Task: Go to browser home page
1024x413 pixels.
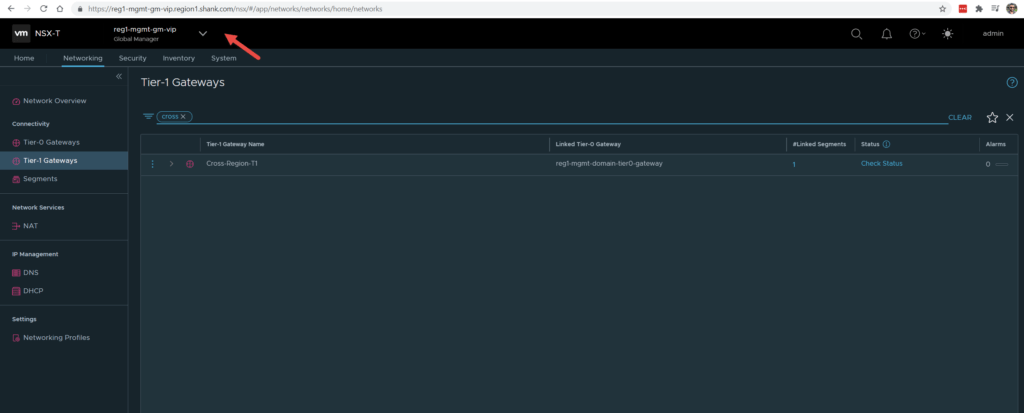Action: pyautogui.click(x=59, y=9)
